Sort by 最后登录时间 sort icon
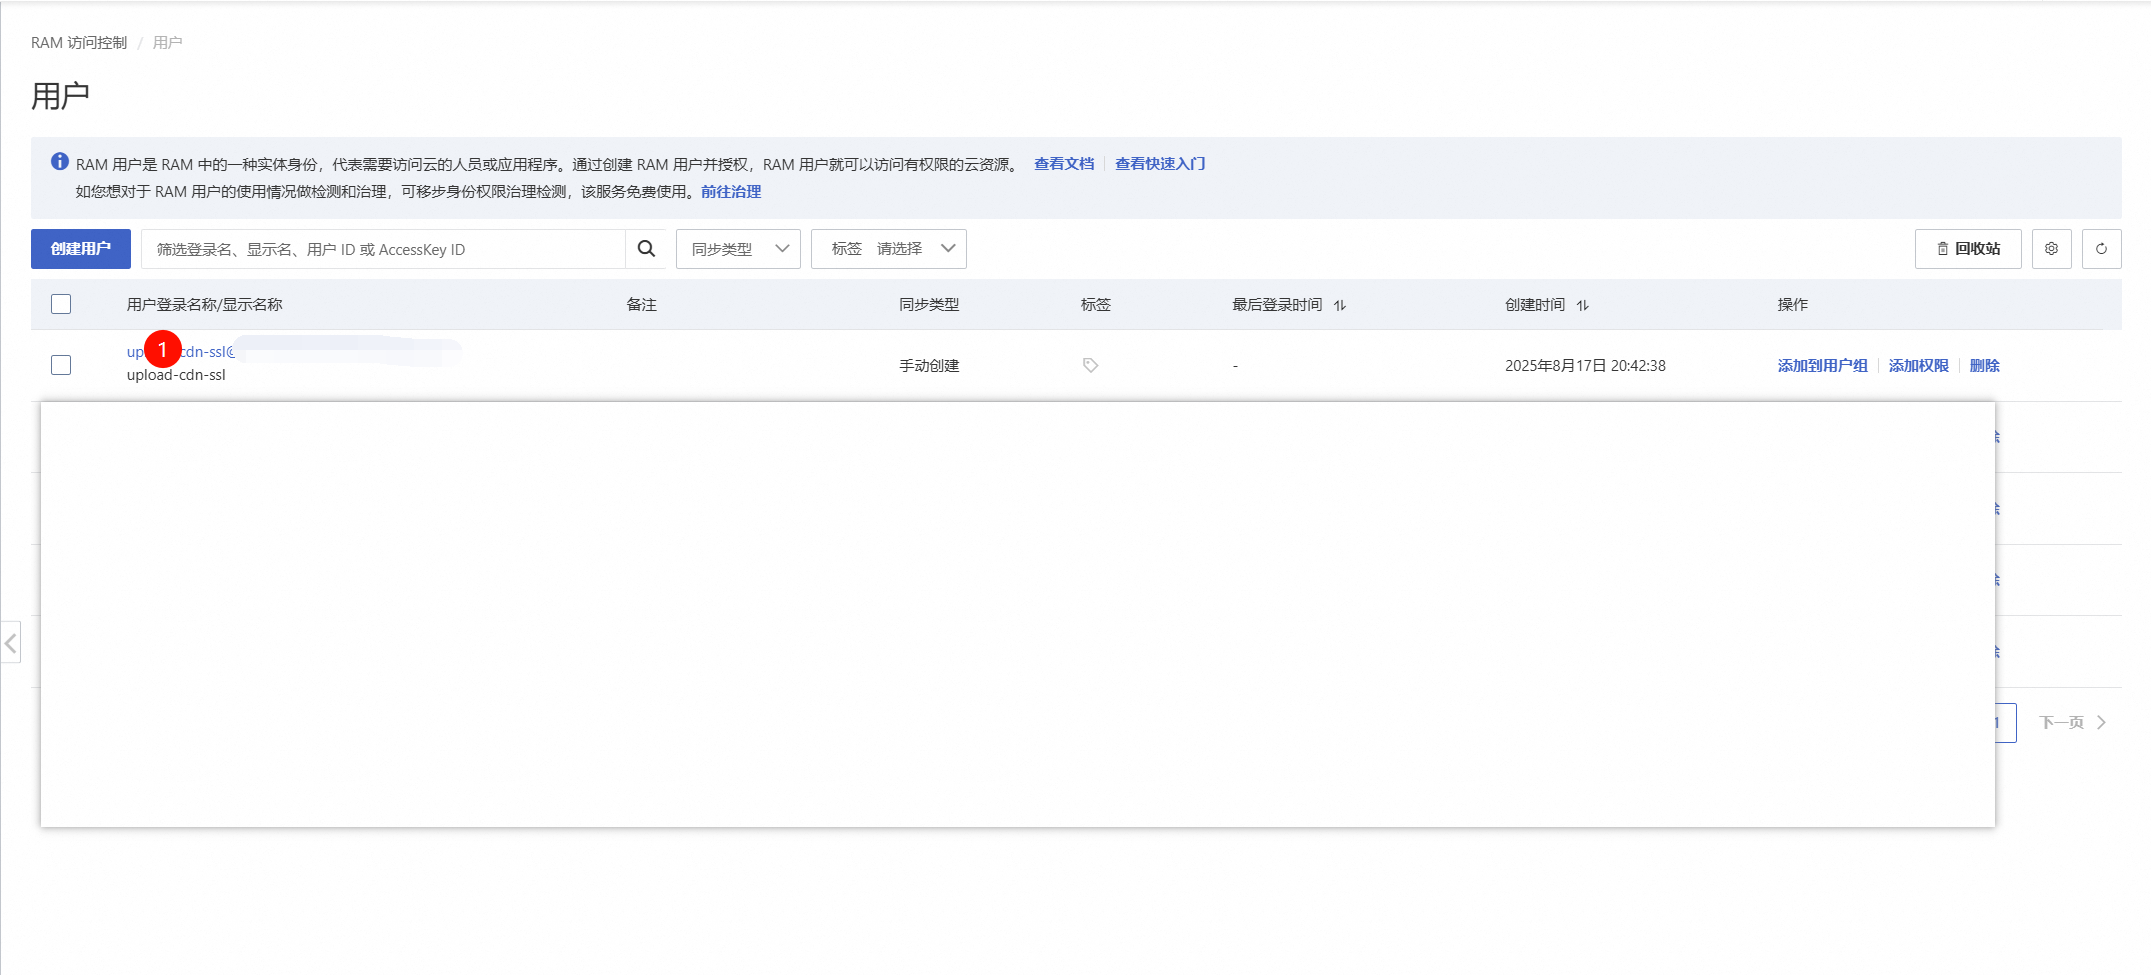Image resolution: width=2151 pixels, height=975 pixels. [1340, 305]
